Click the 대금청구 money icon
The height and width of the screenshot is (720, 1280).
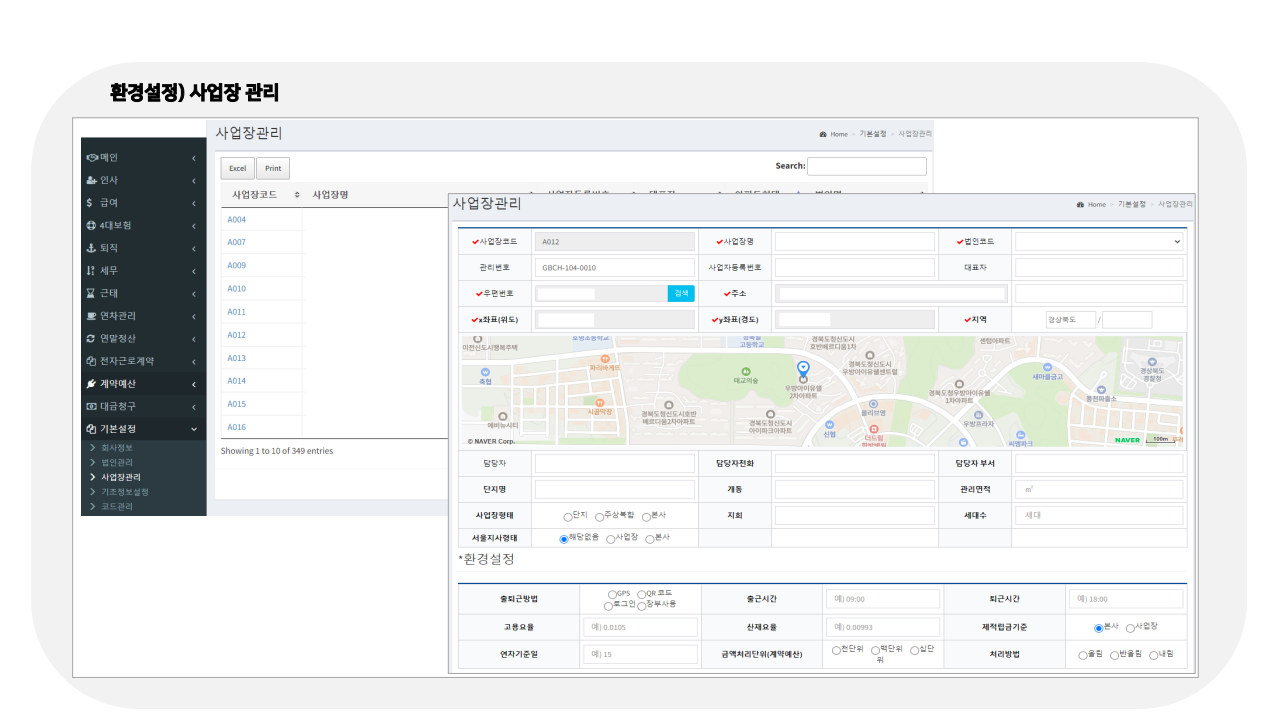coord(91,407)
